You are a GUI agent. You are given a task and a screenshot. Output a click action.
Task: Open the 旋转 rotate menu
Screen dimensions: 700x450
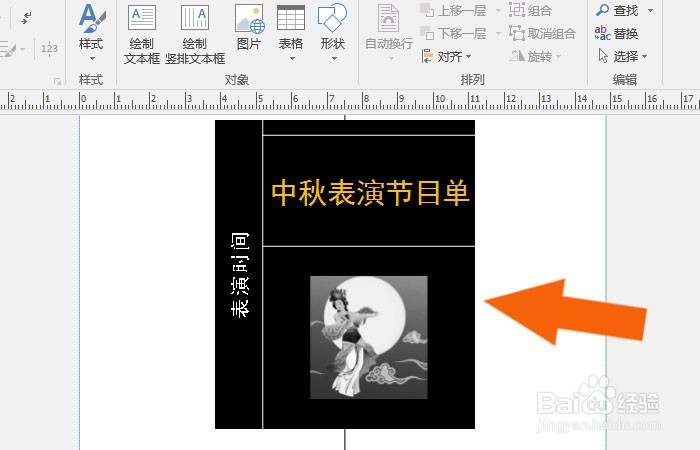(535, 57)
